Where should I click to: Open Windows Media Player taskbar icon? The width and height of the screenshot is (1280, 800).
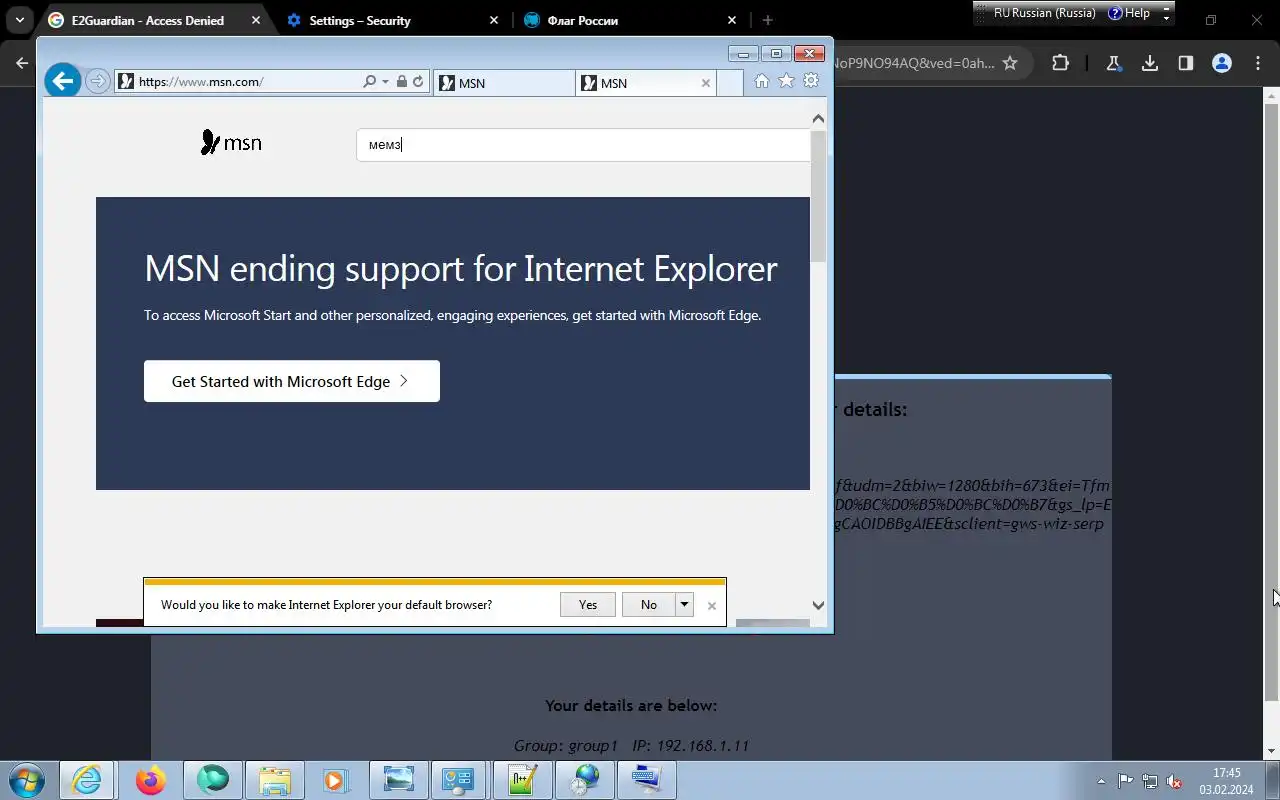coord(336,780)
